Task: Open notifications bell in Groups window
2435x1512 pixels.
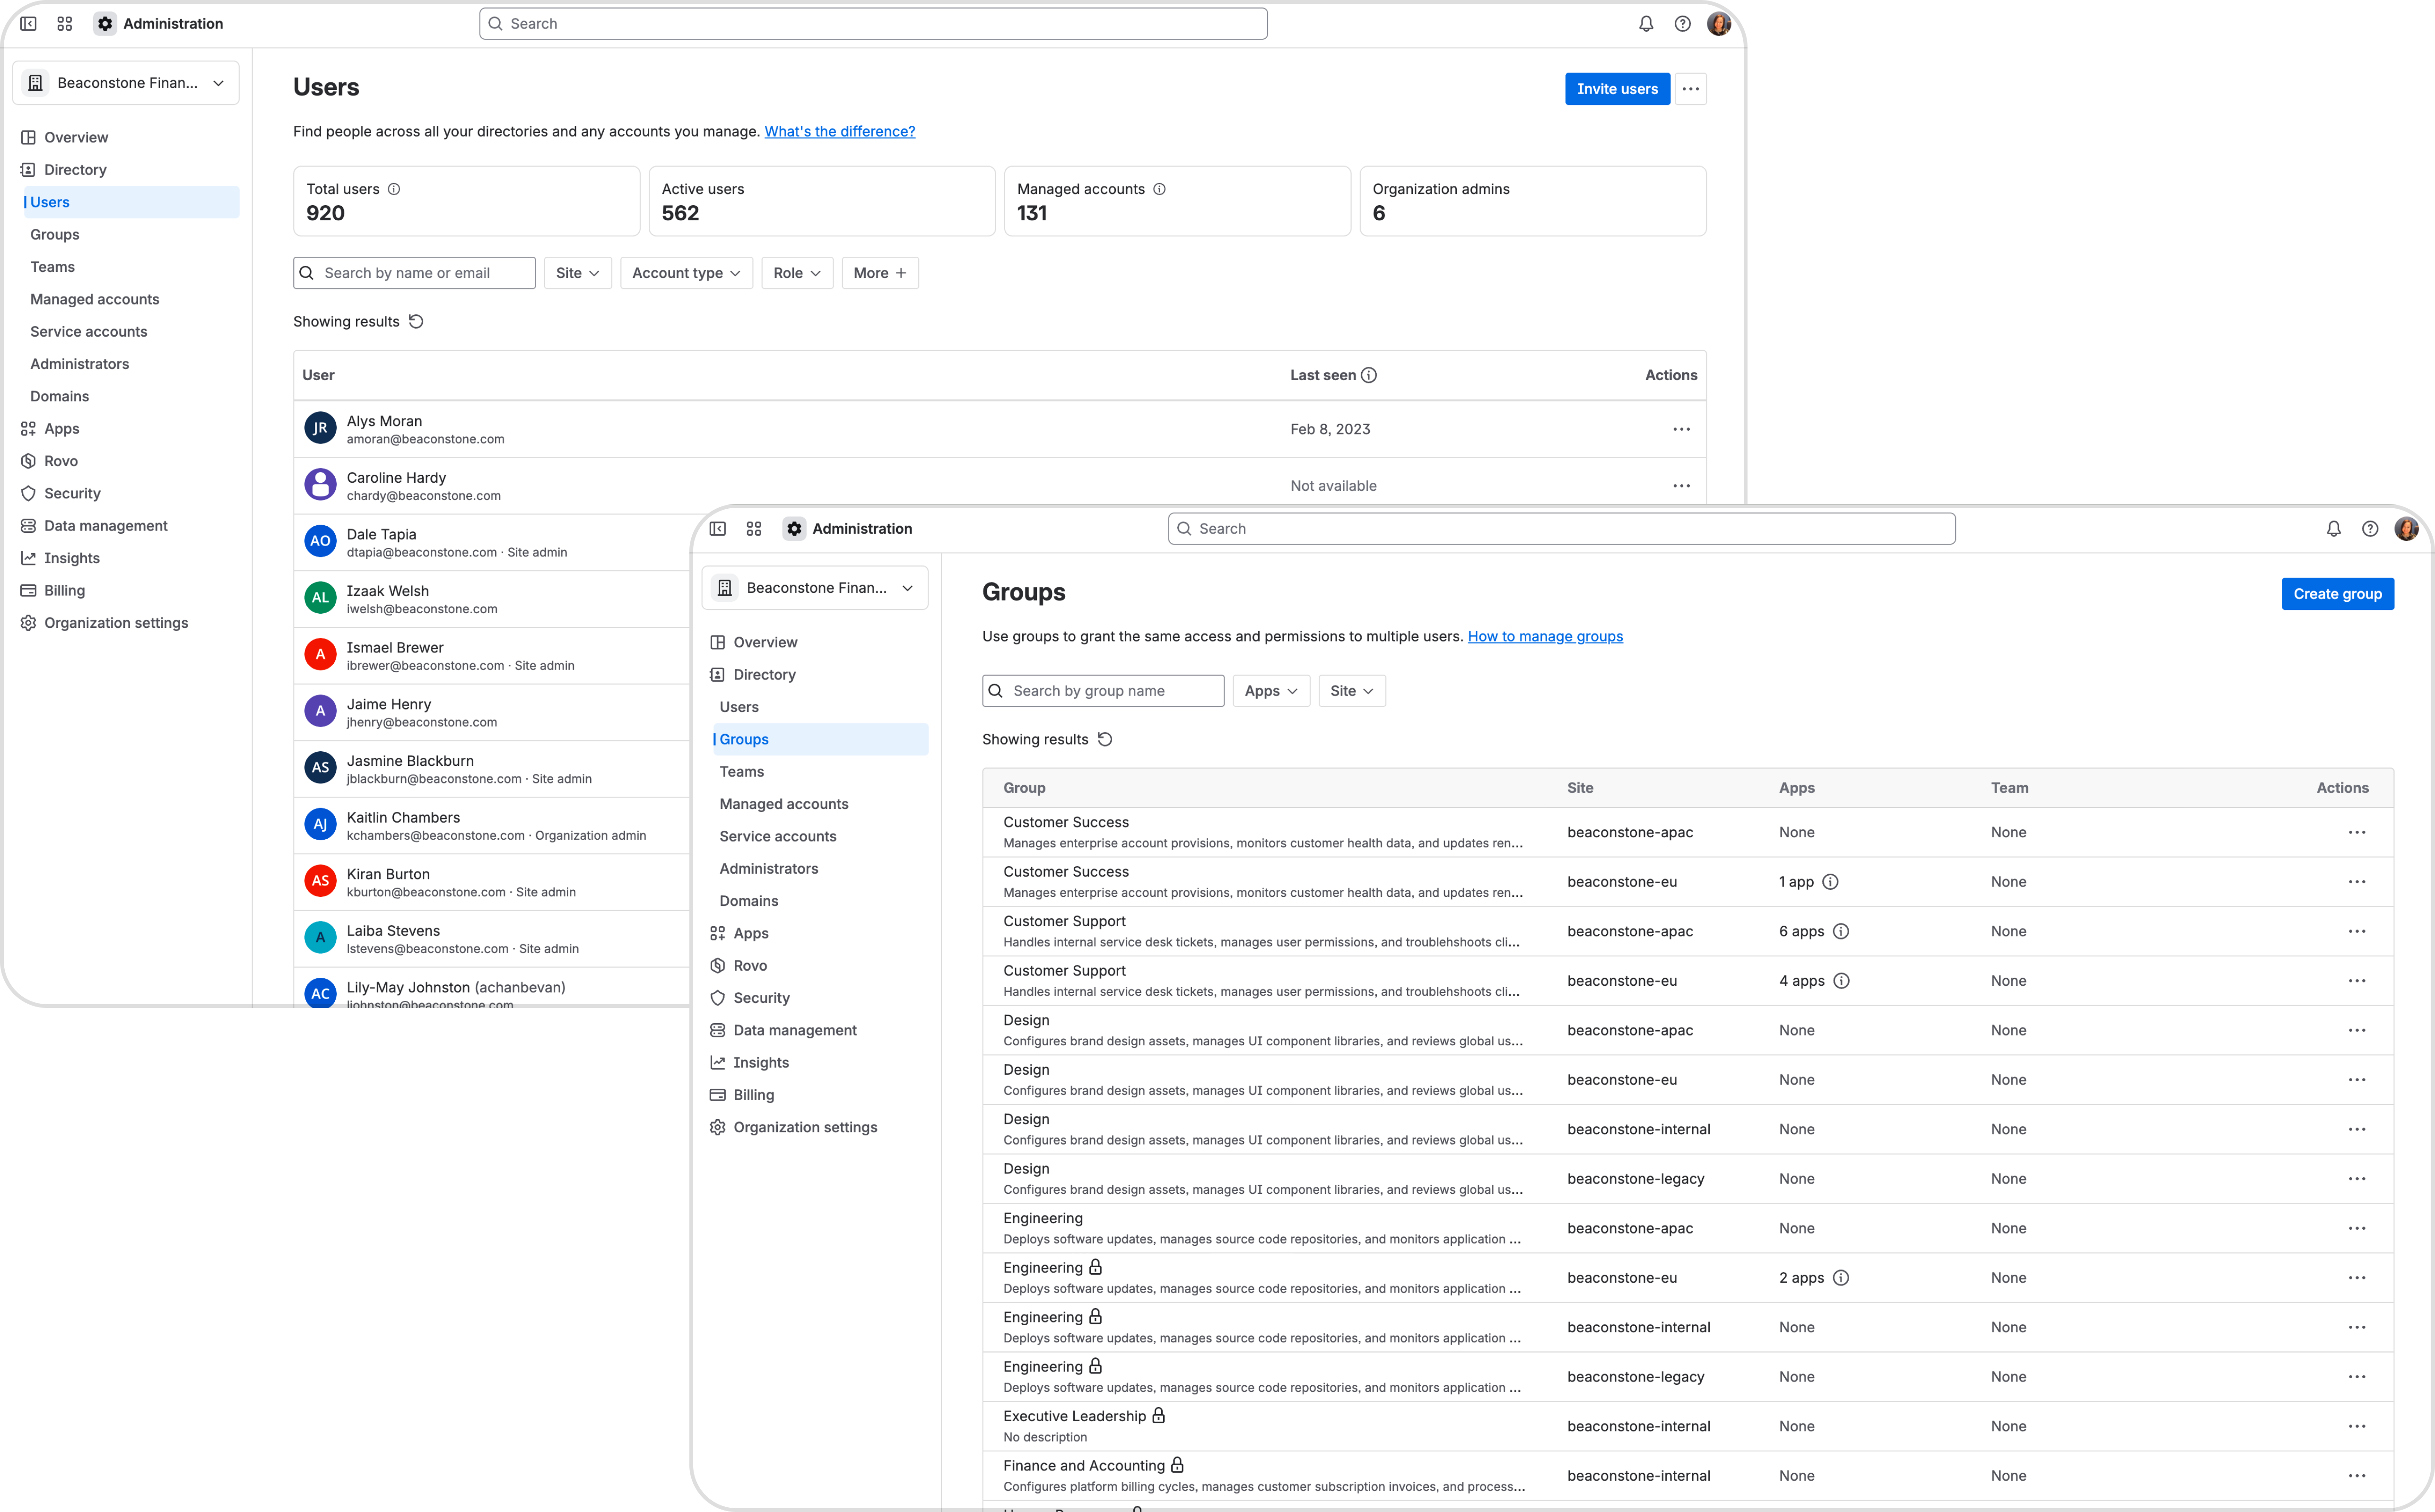Action: [2334, 529]
